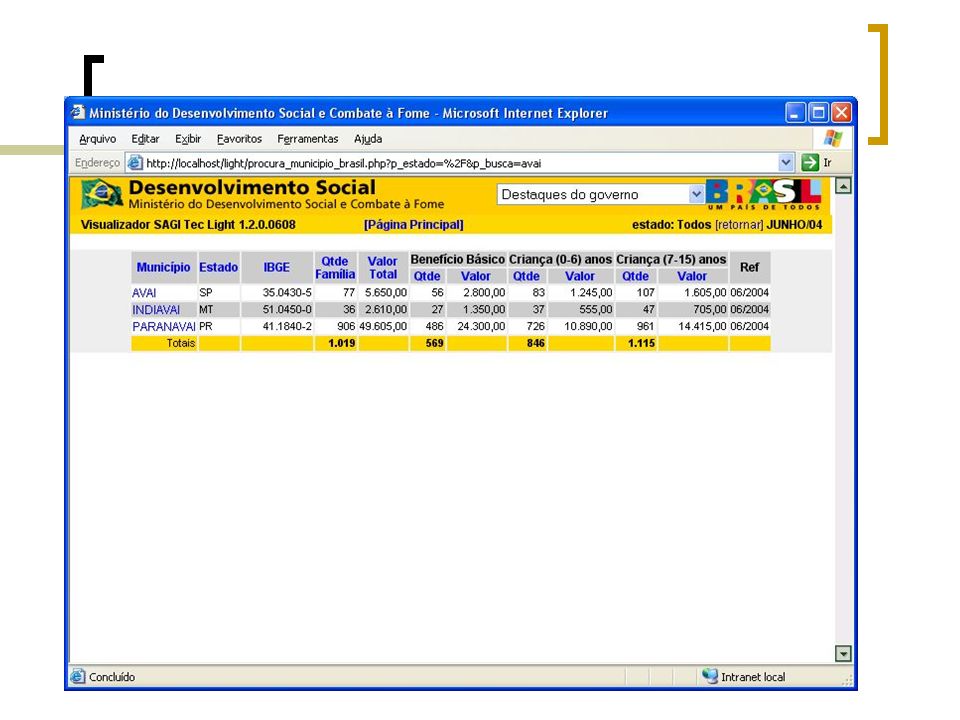Click IBGE code 51.0450-0

[x=287, y=310]
